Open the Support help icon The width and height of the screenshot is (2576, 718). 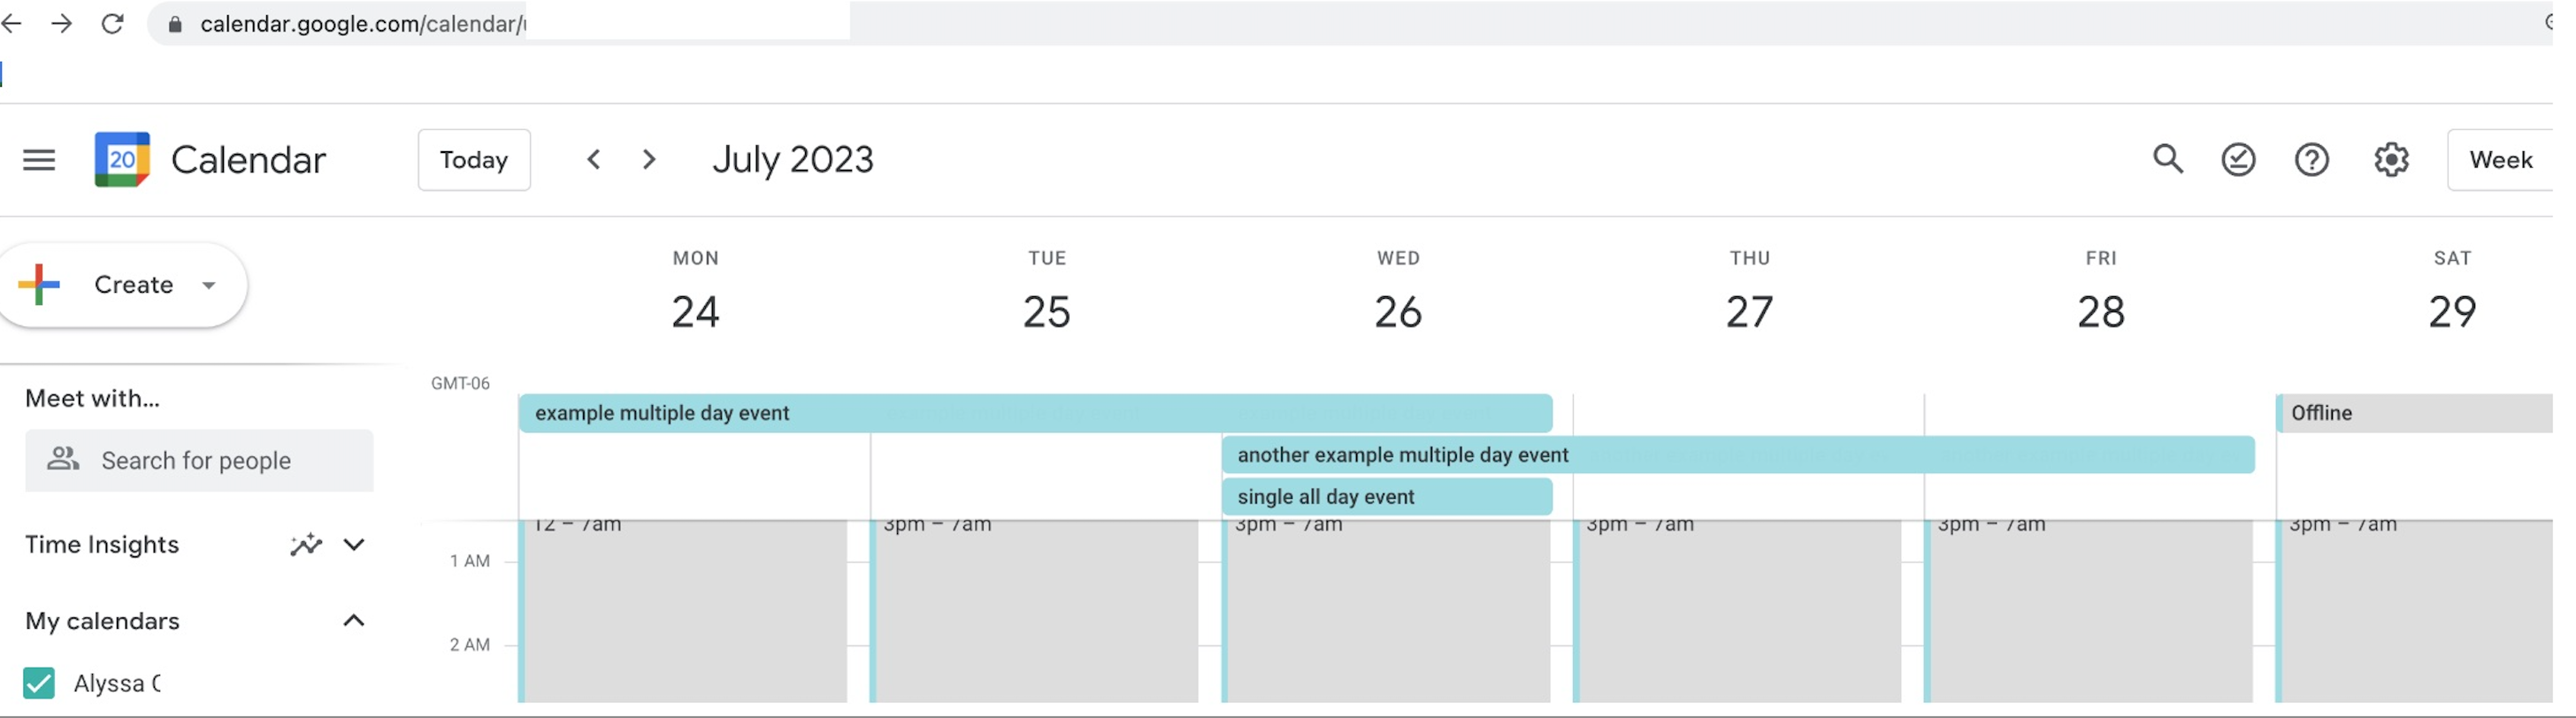coord(2311,160)
